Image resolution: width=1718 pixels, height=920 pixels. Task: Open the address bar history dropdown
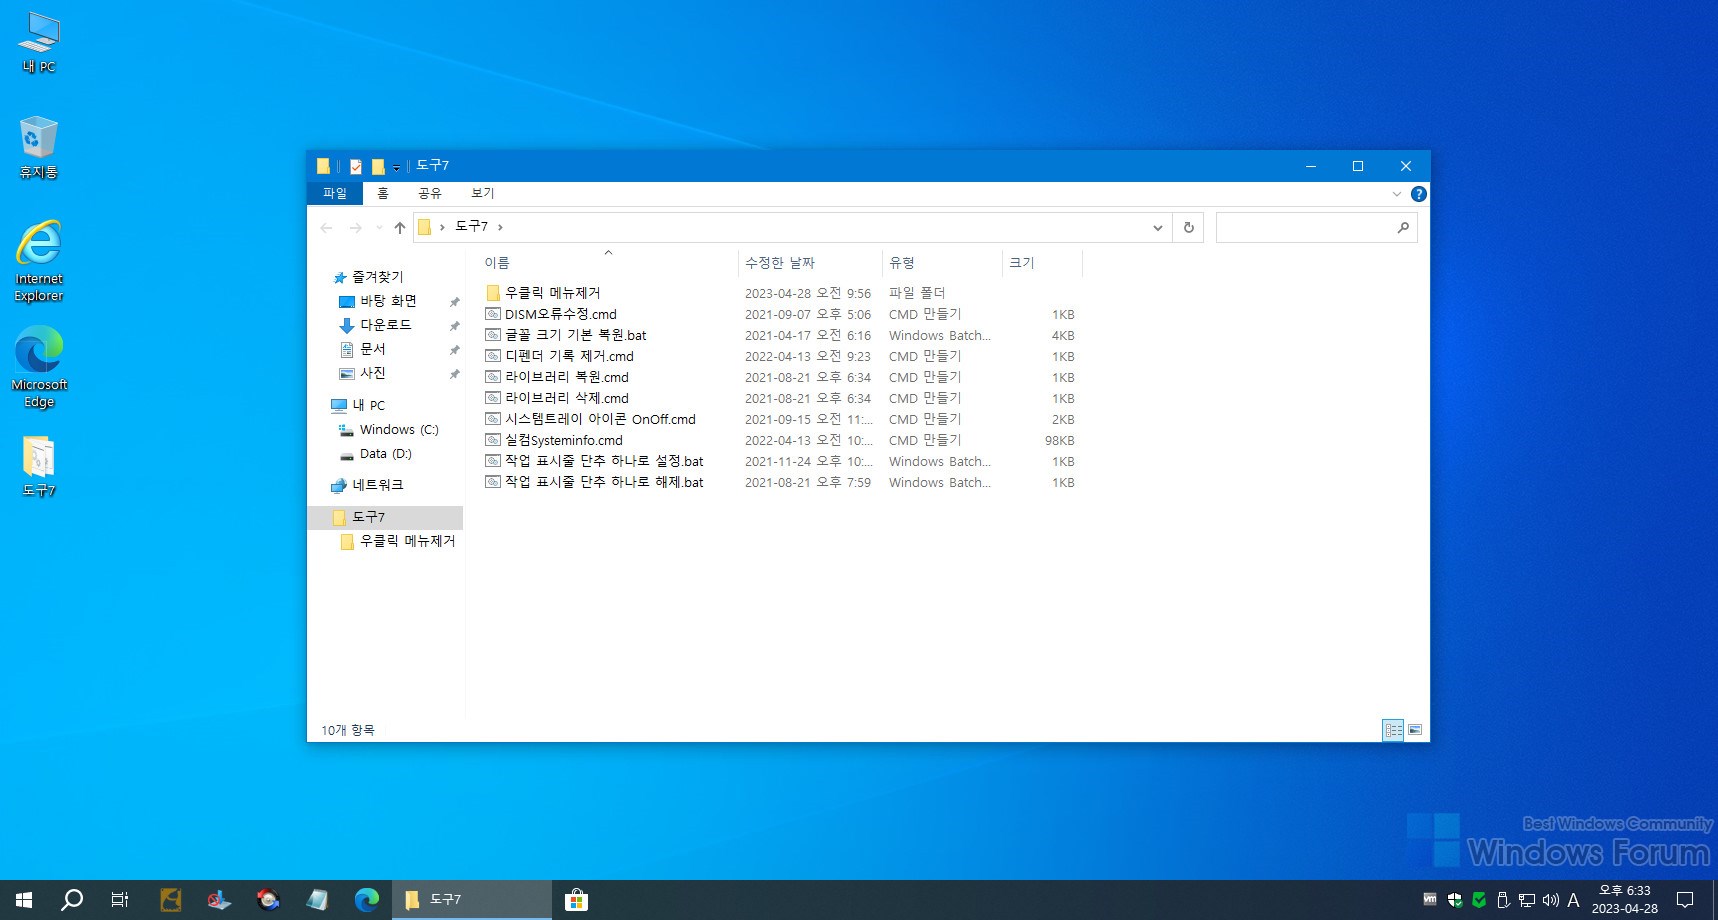[1158, 228]
